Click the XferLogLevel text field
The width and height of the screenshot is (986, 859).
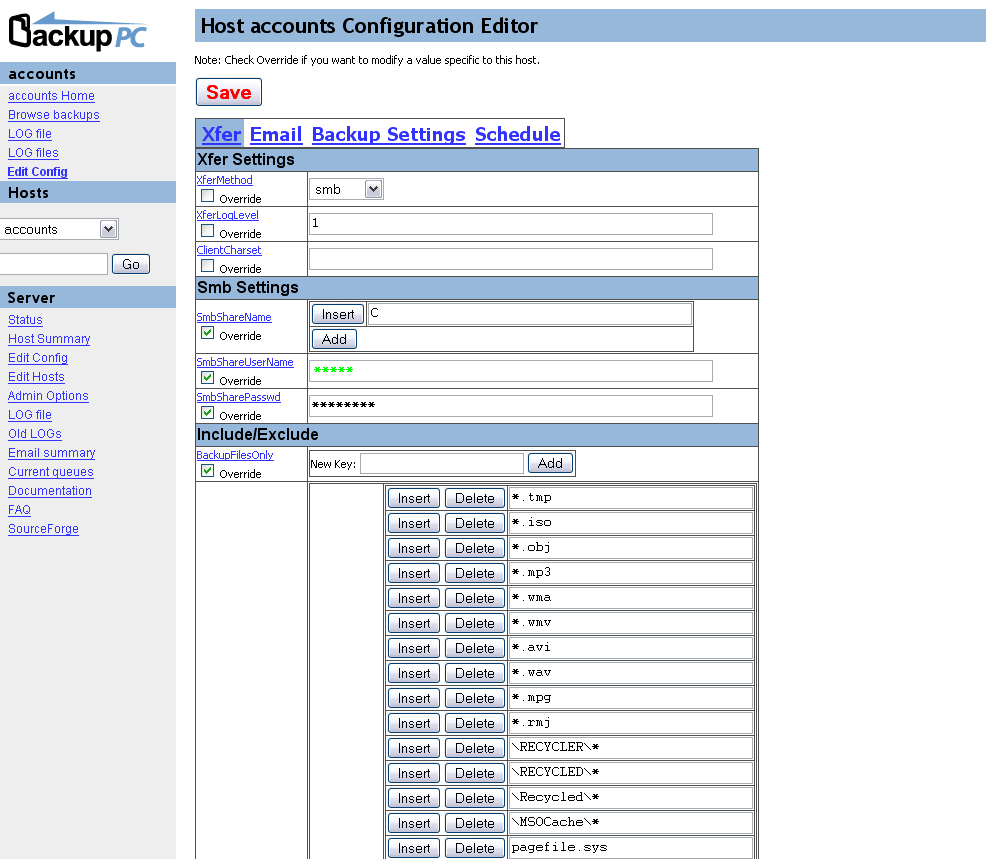(x=510, y=223)
